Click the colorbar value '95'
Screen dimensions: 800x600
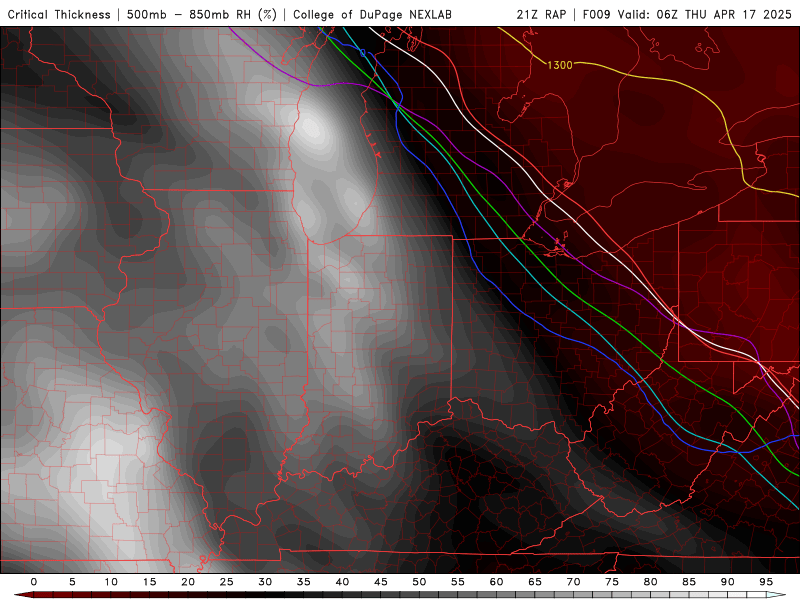[766, 582]
